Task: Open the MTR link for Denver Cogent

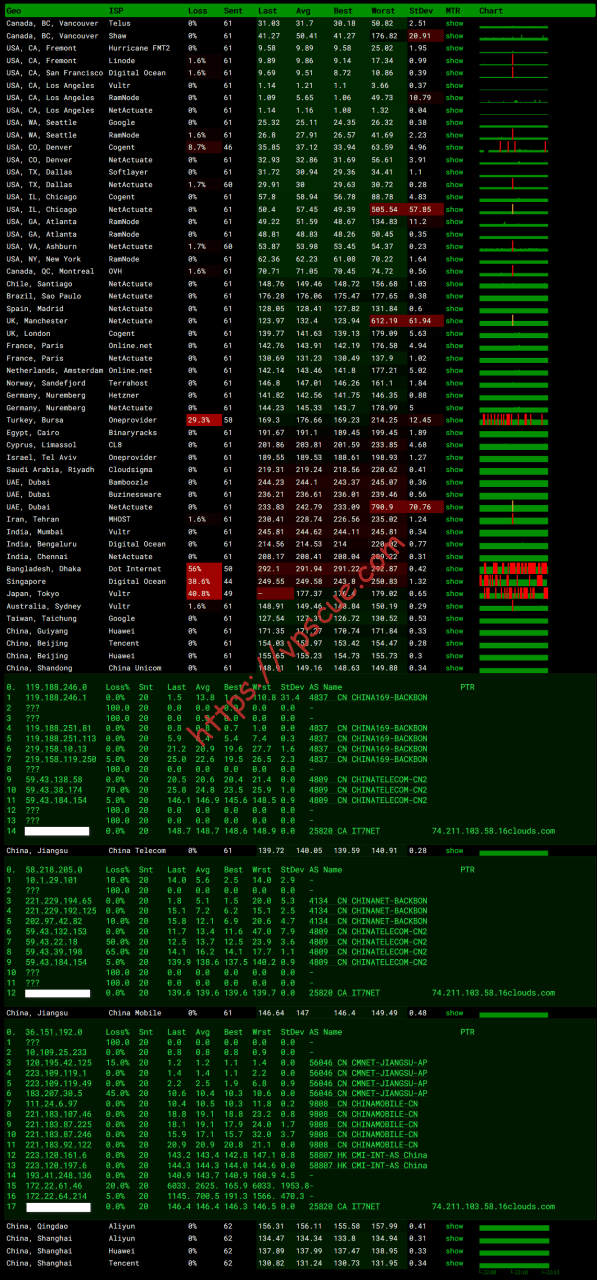Action: 454,147
